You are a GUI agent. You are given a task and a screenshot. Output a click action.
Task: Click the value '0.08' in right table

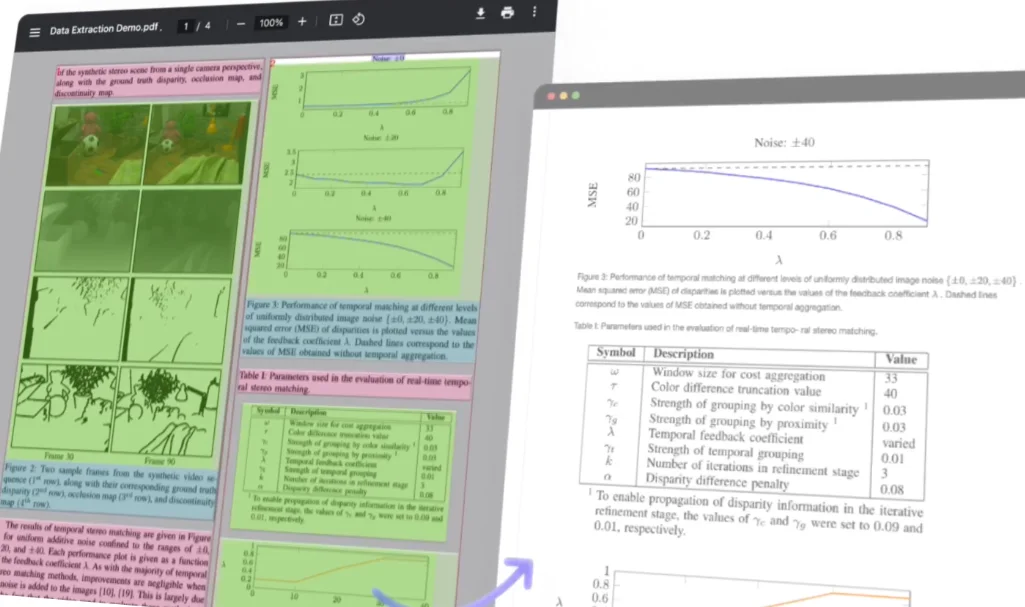pos(892,489)
